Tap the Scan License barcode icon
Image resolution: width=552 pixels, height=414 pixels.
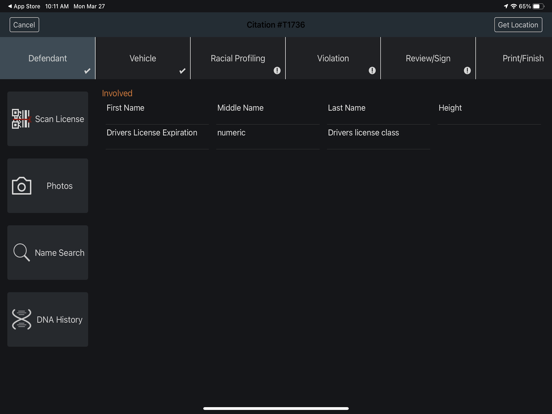(21, 119)
